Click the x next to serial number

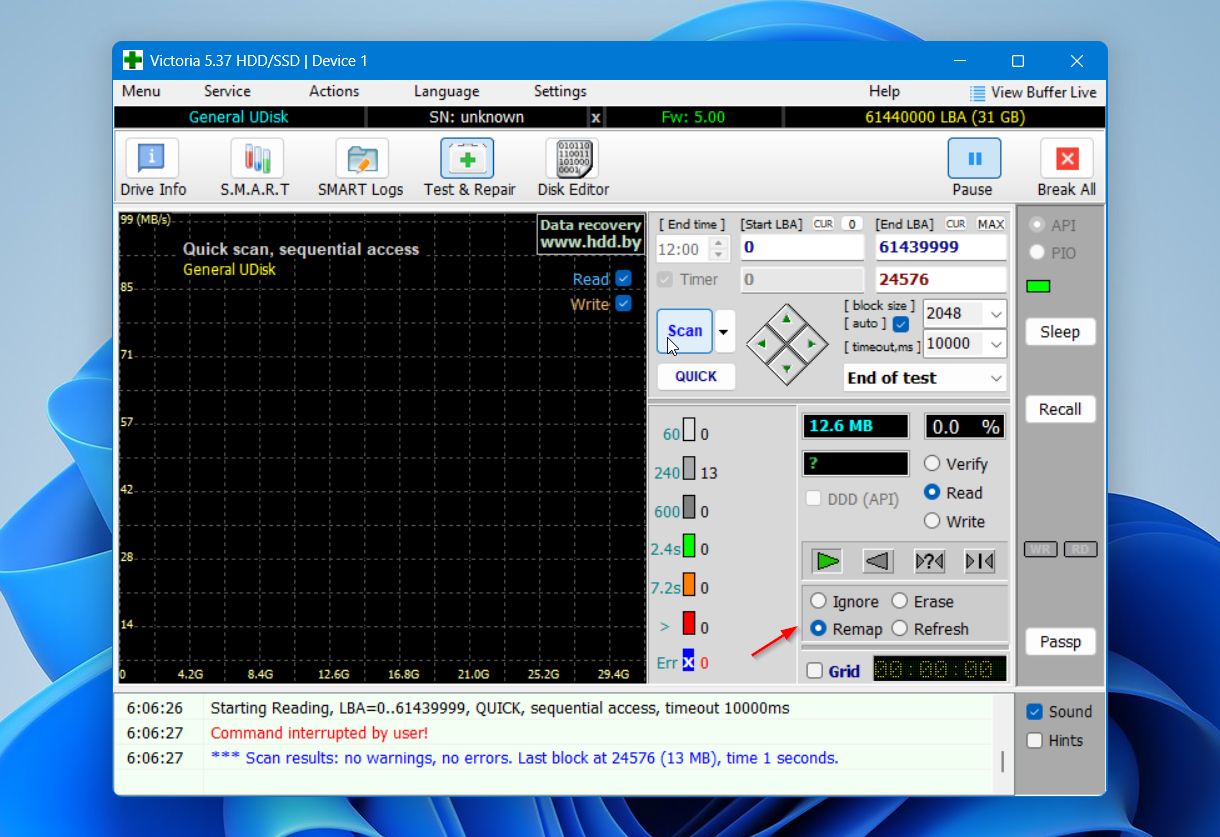[596, 118]
